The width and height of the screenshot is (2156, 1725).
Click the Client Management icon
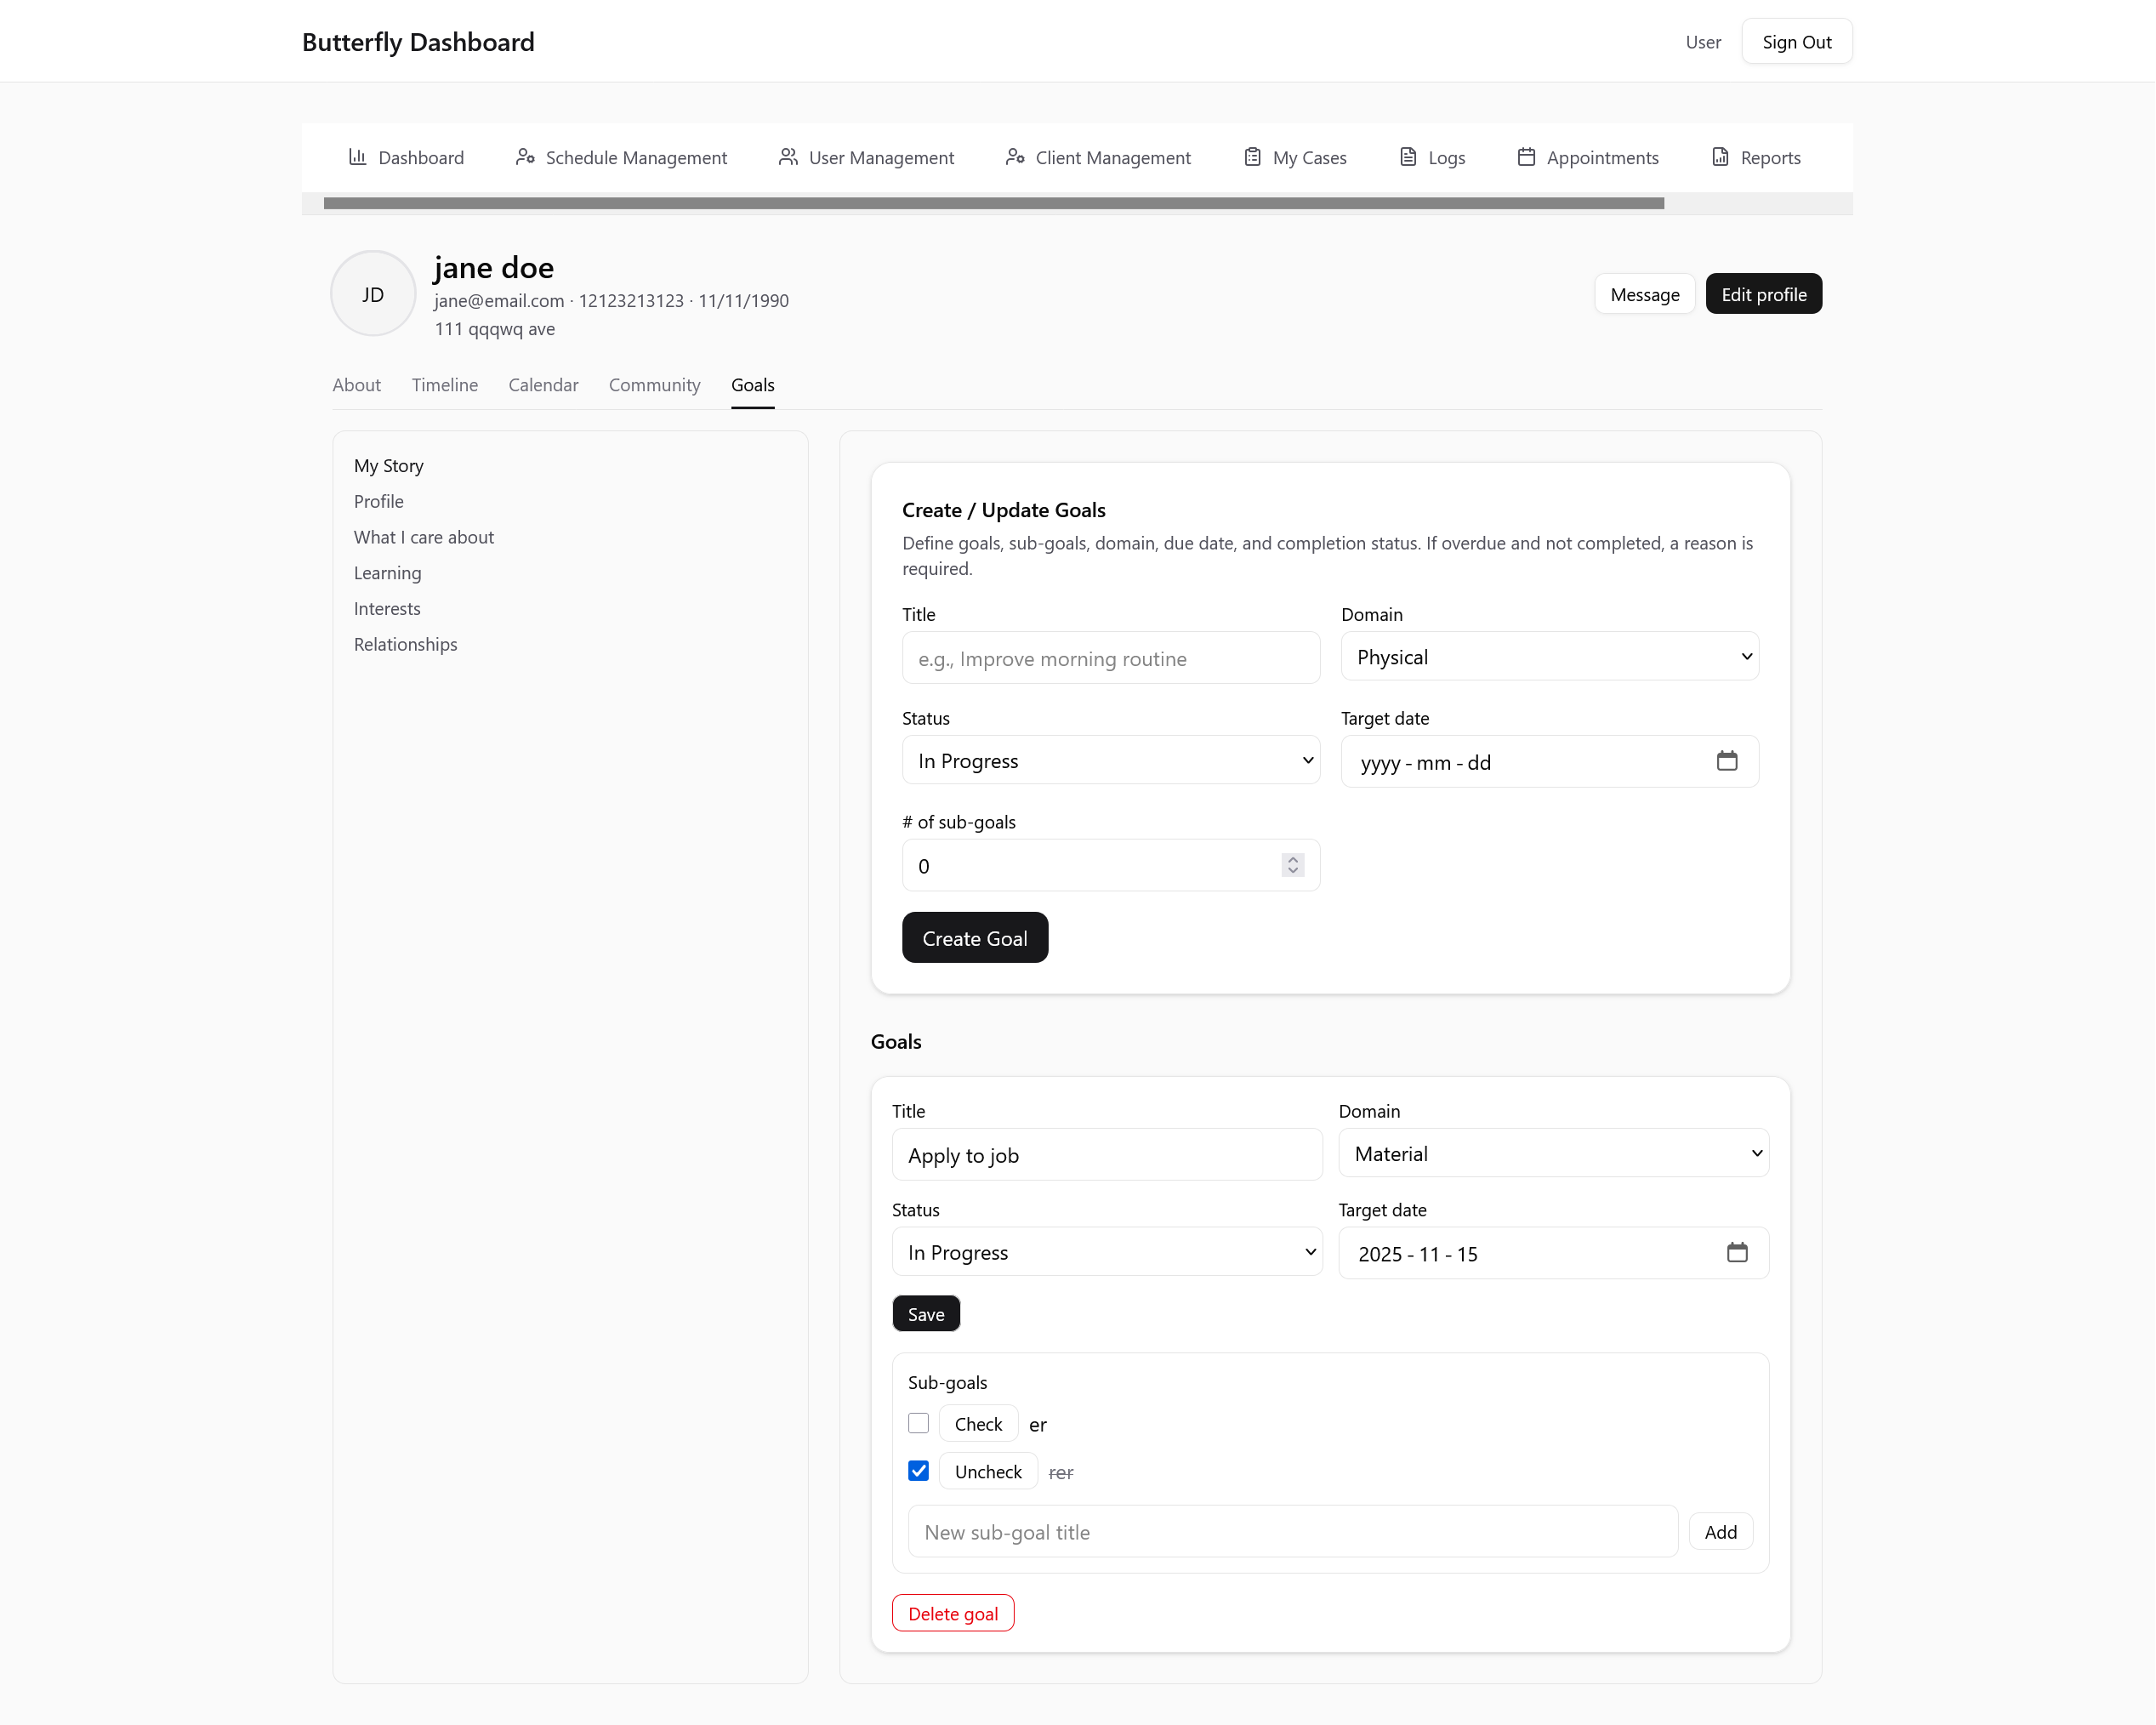tap(1015, 157)
